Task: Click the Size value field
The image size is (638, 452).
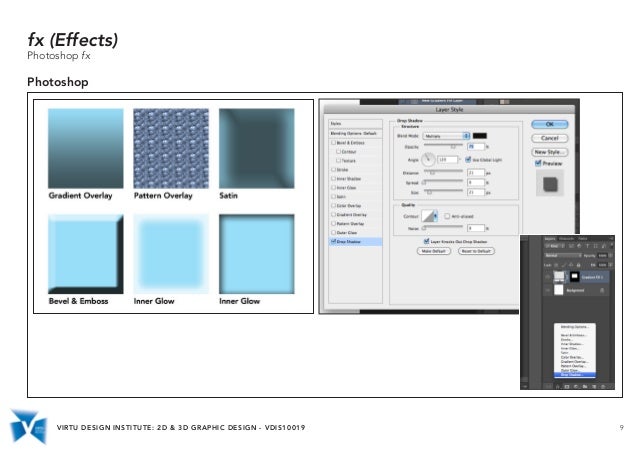Action: [476, 192]
